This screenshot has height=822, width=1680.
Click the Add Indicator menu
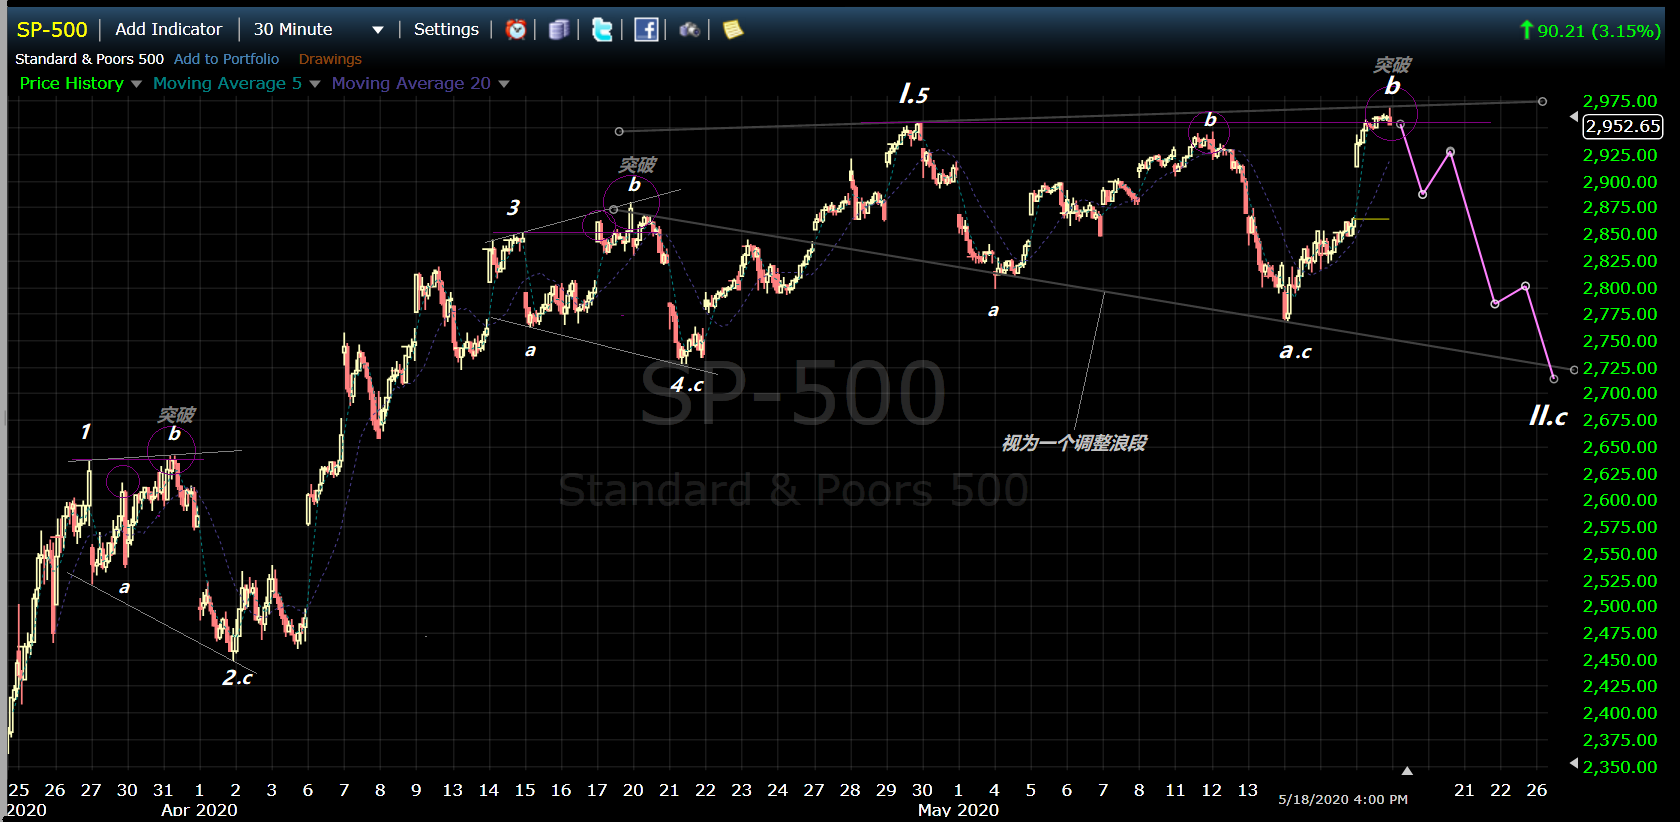pos(168,30)
